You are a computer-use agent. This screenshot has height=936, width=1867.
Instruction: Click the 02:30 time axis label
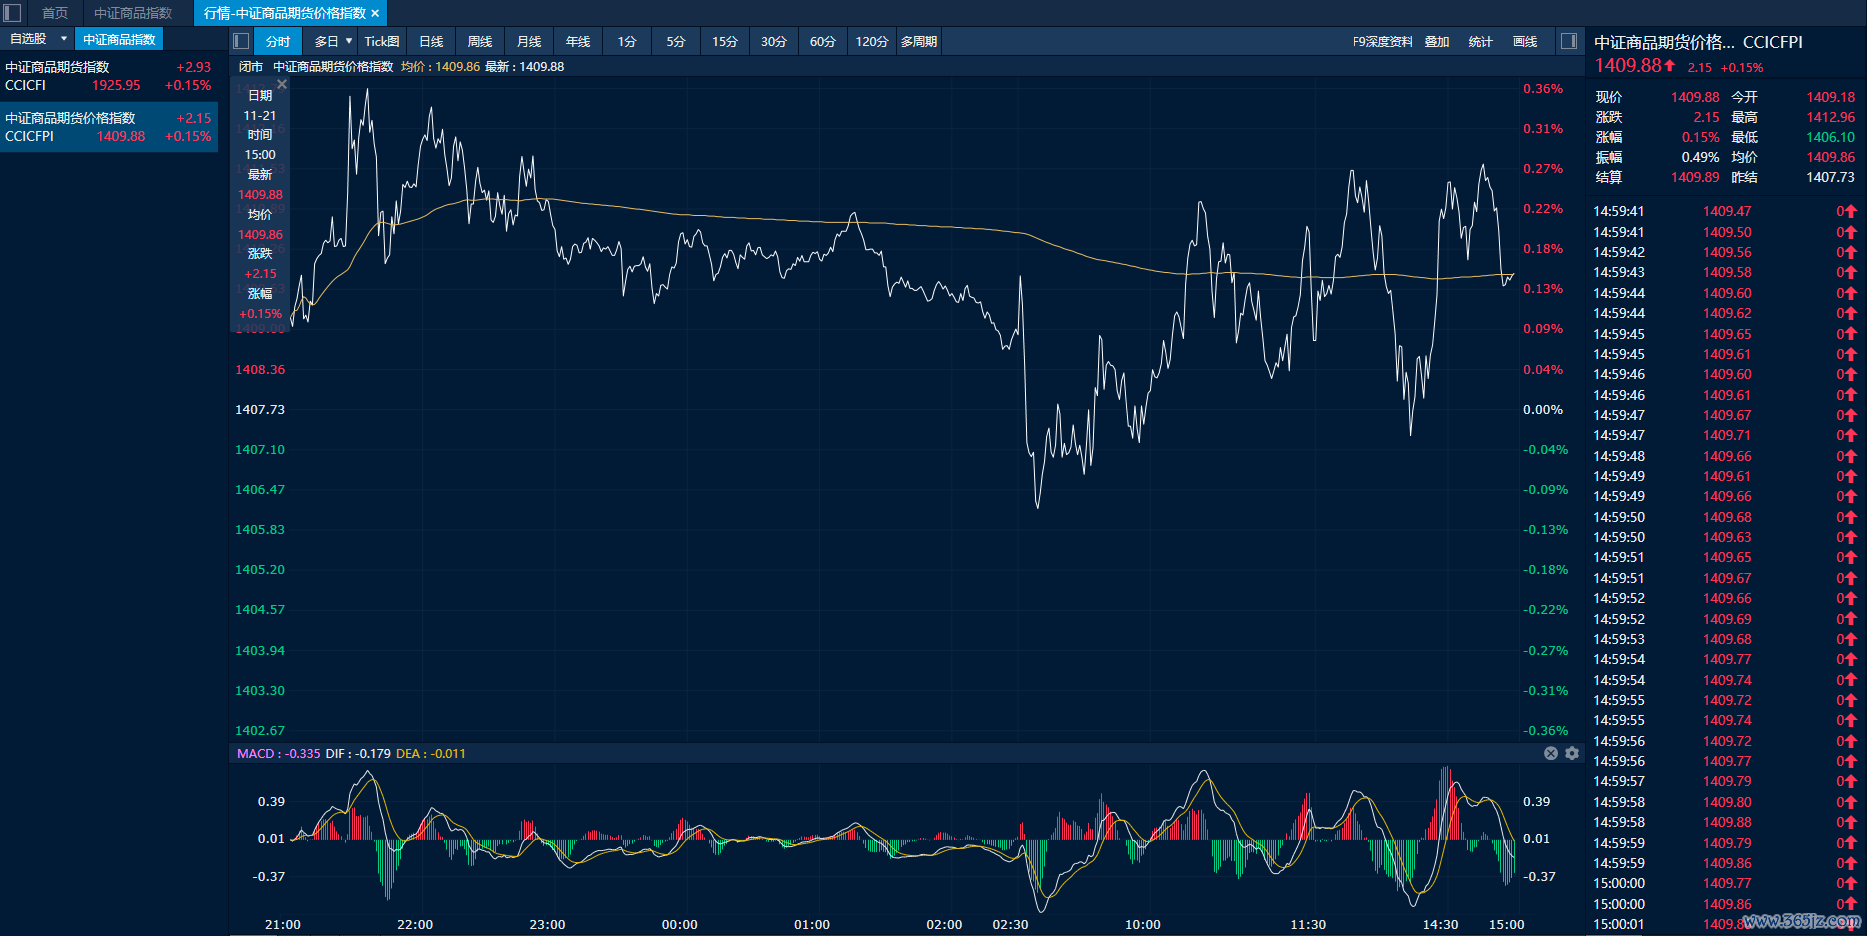tap(1010, 924)
